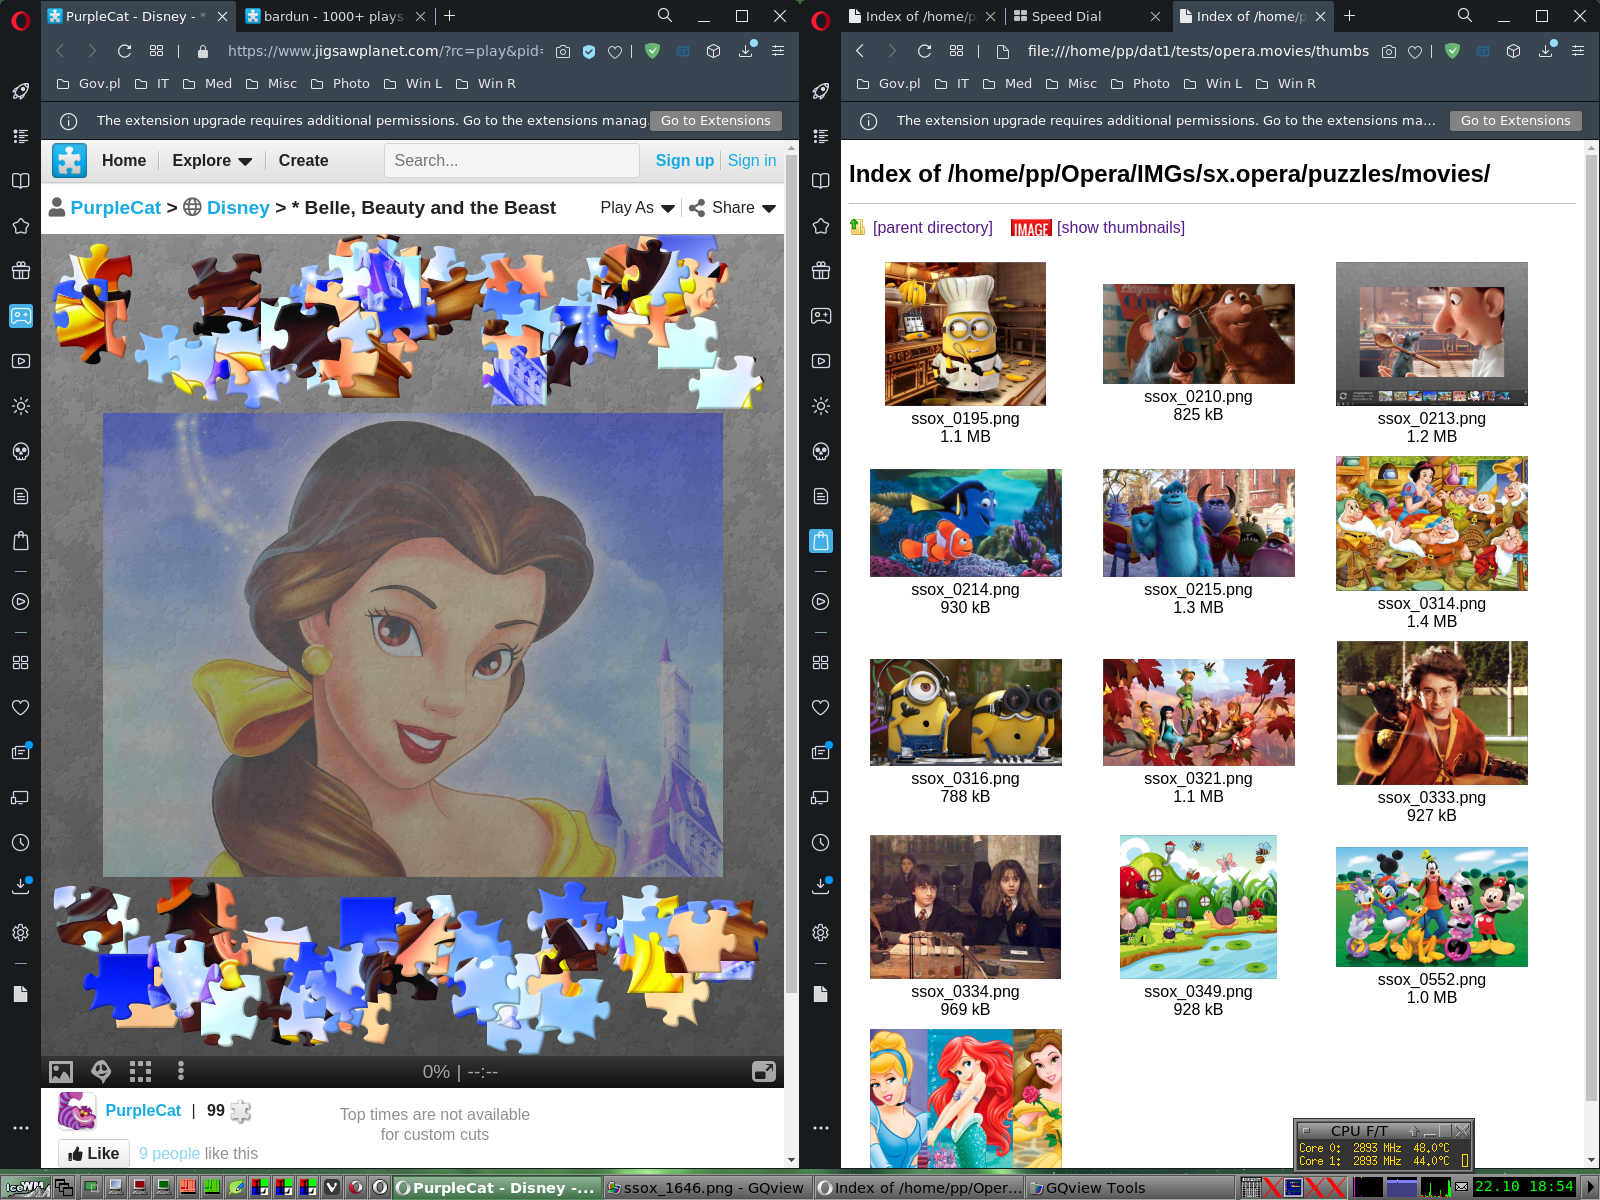Bookmark jigsawplanet page with heart icon
The image size is (1600, 1200).
[x=615, y=51]
